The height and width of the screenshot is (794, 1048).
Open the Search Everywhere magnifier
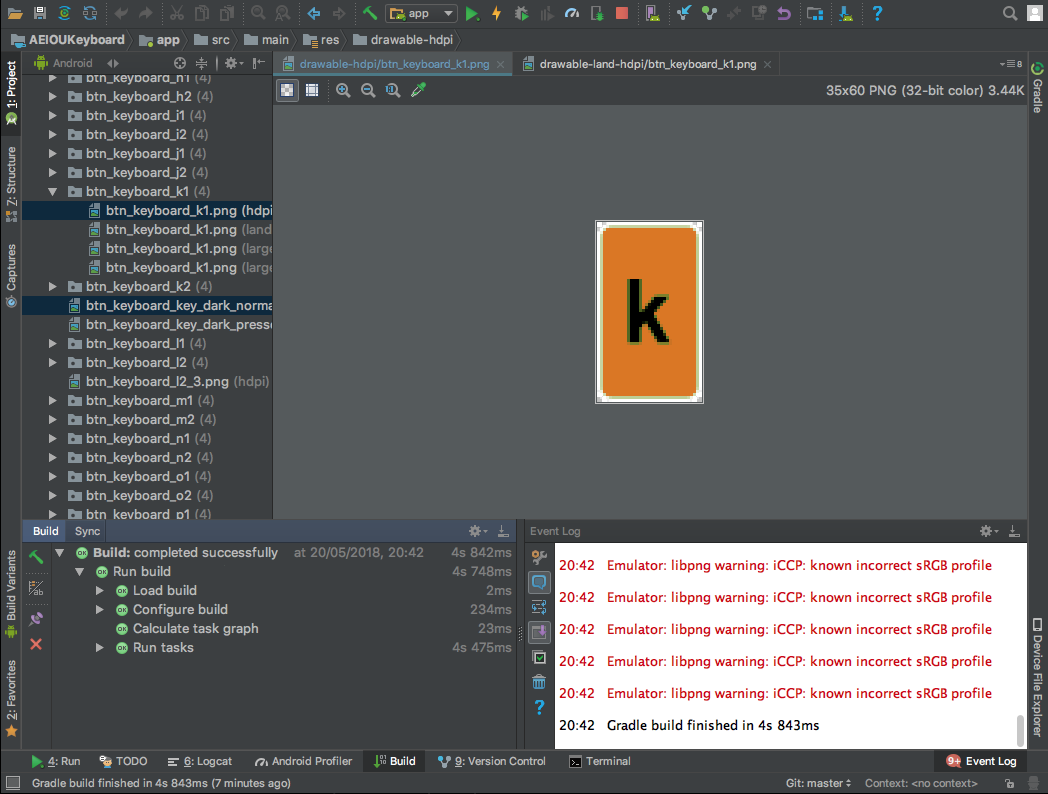point(1010,14)
